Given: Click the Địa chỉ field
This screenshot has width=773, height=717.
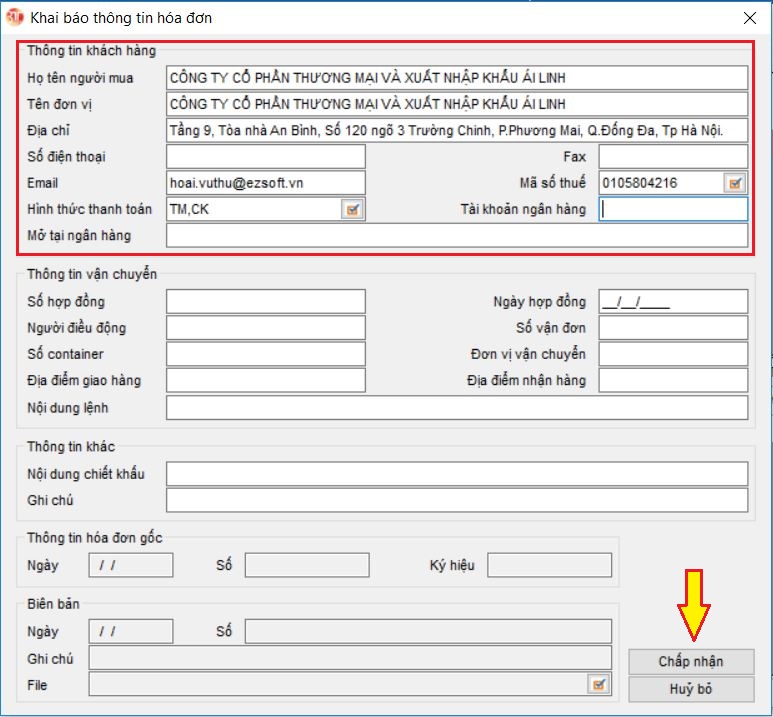Looking at the screenshot, I should coord(457,131).
